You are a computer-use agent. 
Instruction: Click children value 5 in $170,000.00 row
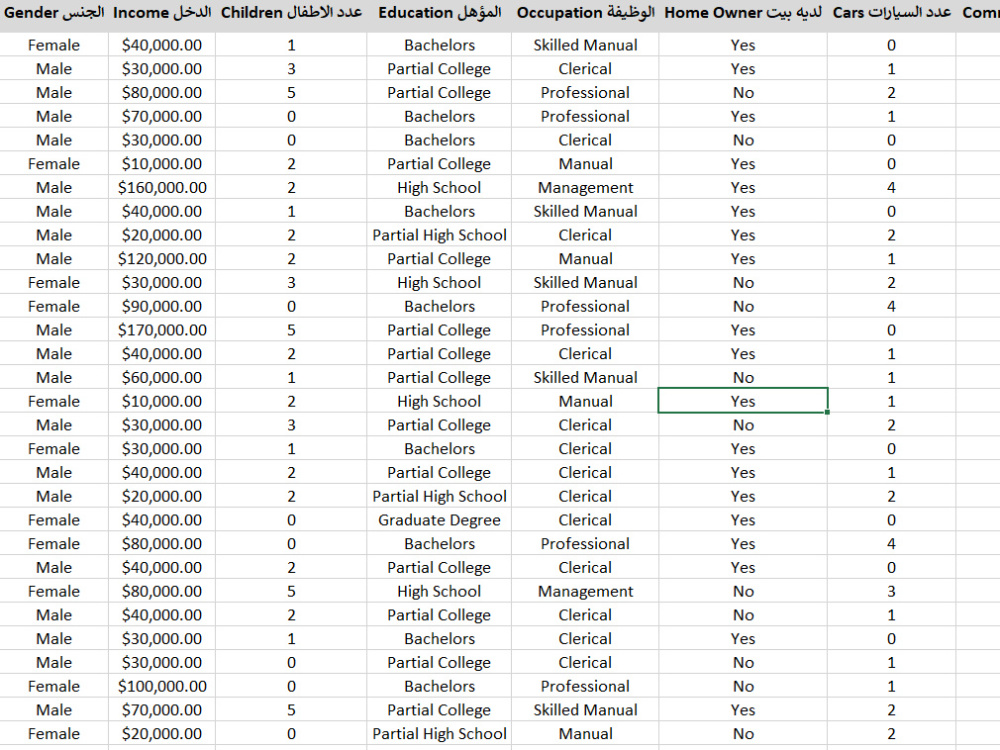pos(291,330)
